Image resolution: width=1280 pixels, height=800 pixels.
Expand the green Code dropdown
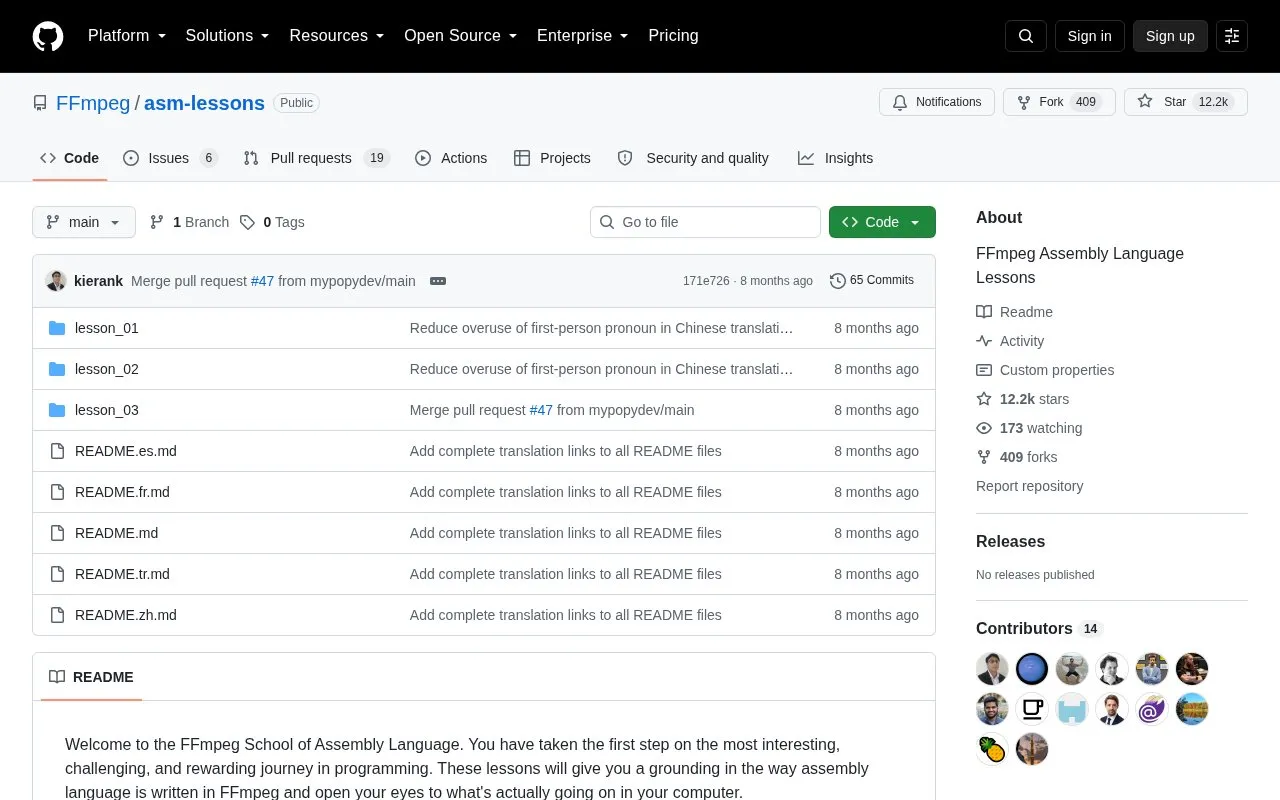pos(882,222)
